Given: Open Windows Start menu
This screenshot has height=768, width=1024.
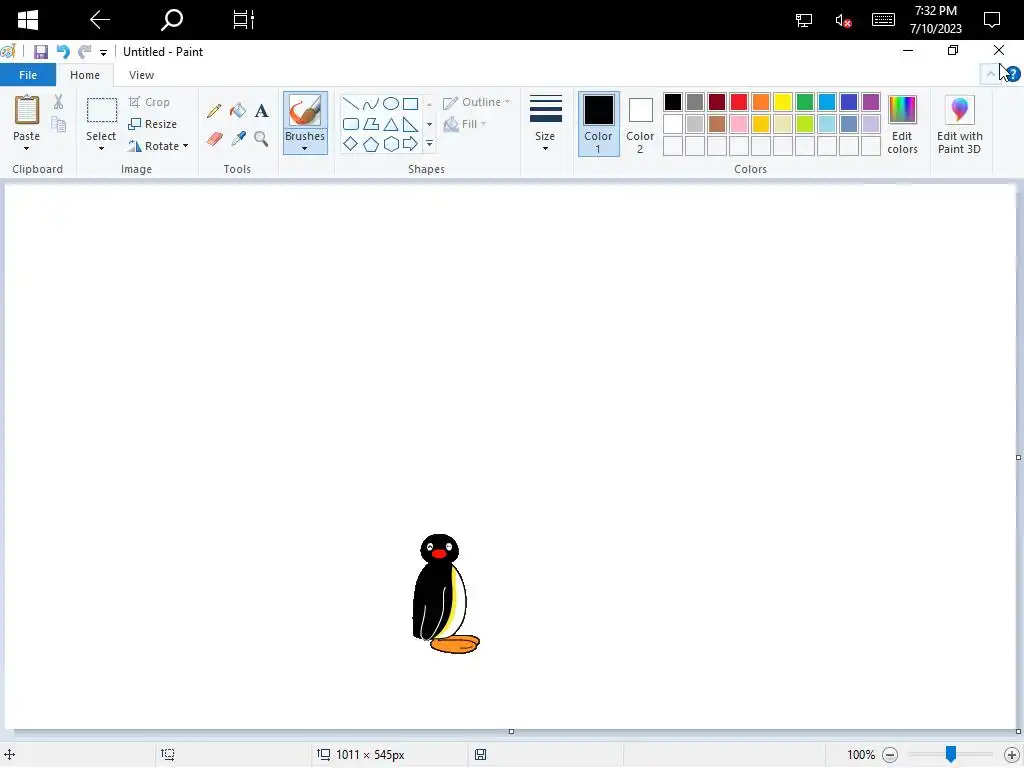Looking at the screenshot, I should [27, 20].
